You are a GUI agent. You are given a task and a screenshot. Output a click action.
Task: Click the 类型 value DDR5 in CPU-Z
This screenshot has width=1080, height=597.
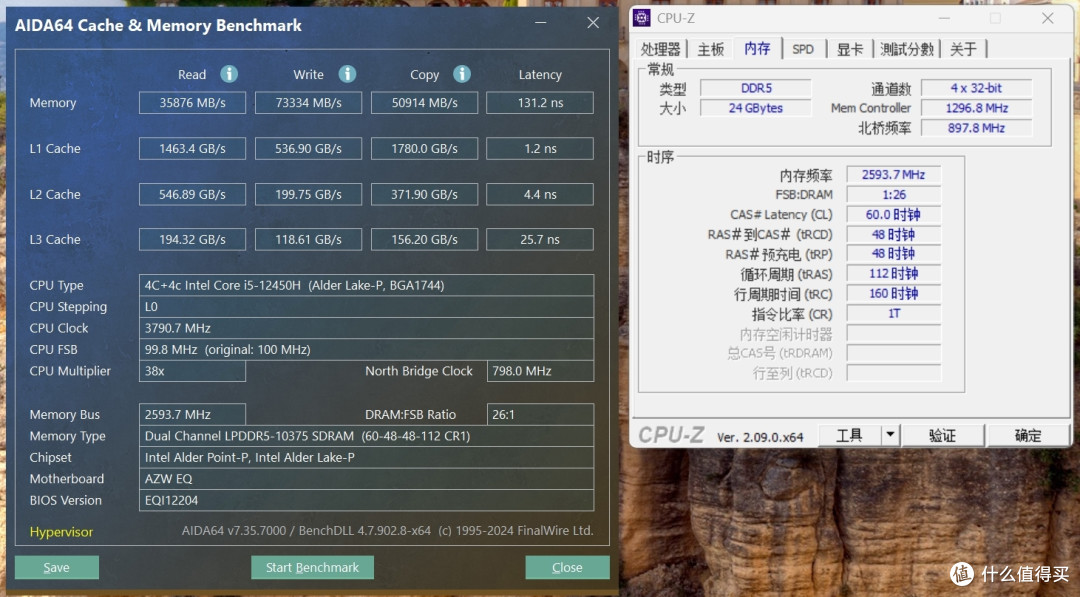(x=756, y=88)
